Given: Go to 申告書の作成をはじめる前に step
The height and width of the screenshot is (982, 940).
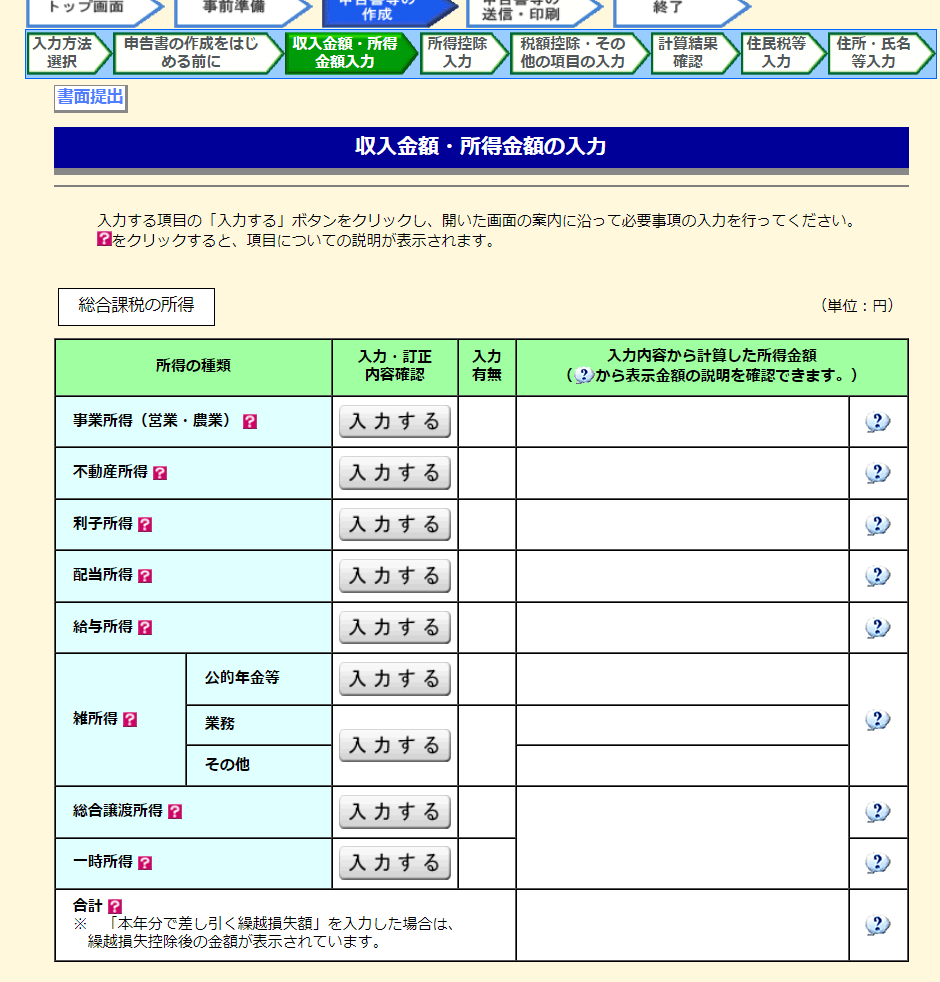Looking at the screenshot, I should coord(198,53).
